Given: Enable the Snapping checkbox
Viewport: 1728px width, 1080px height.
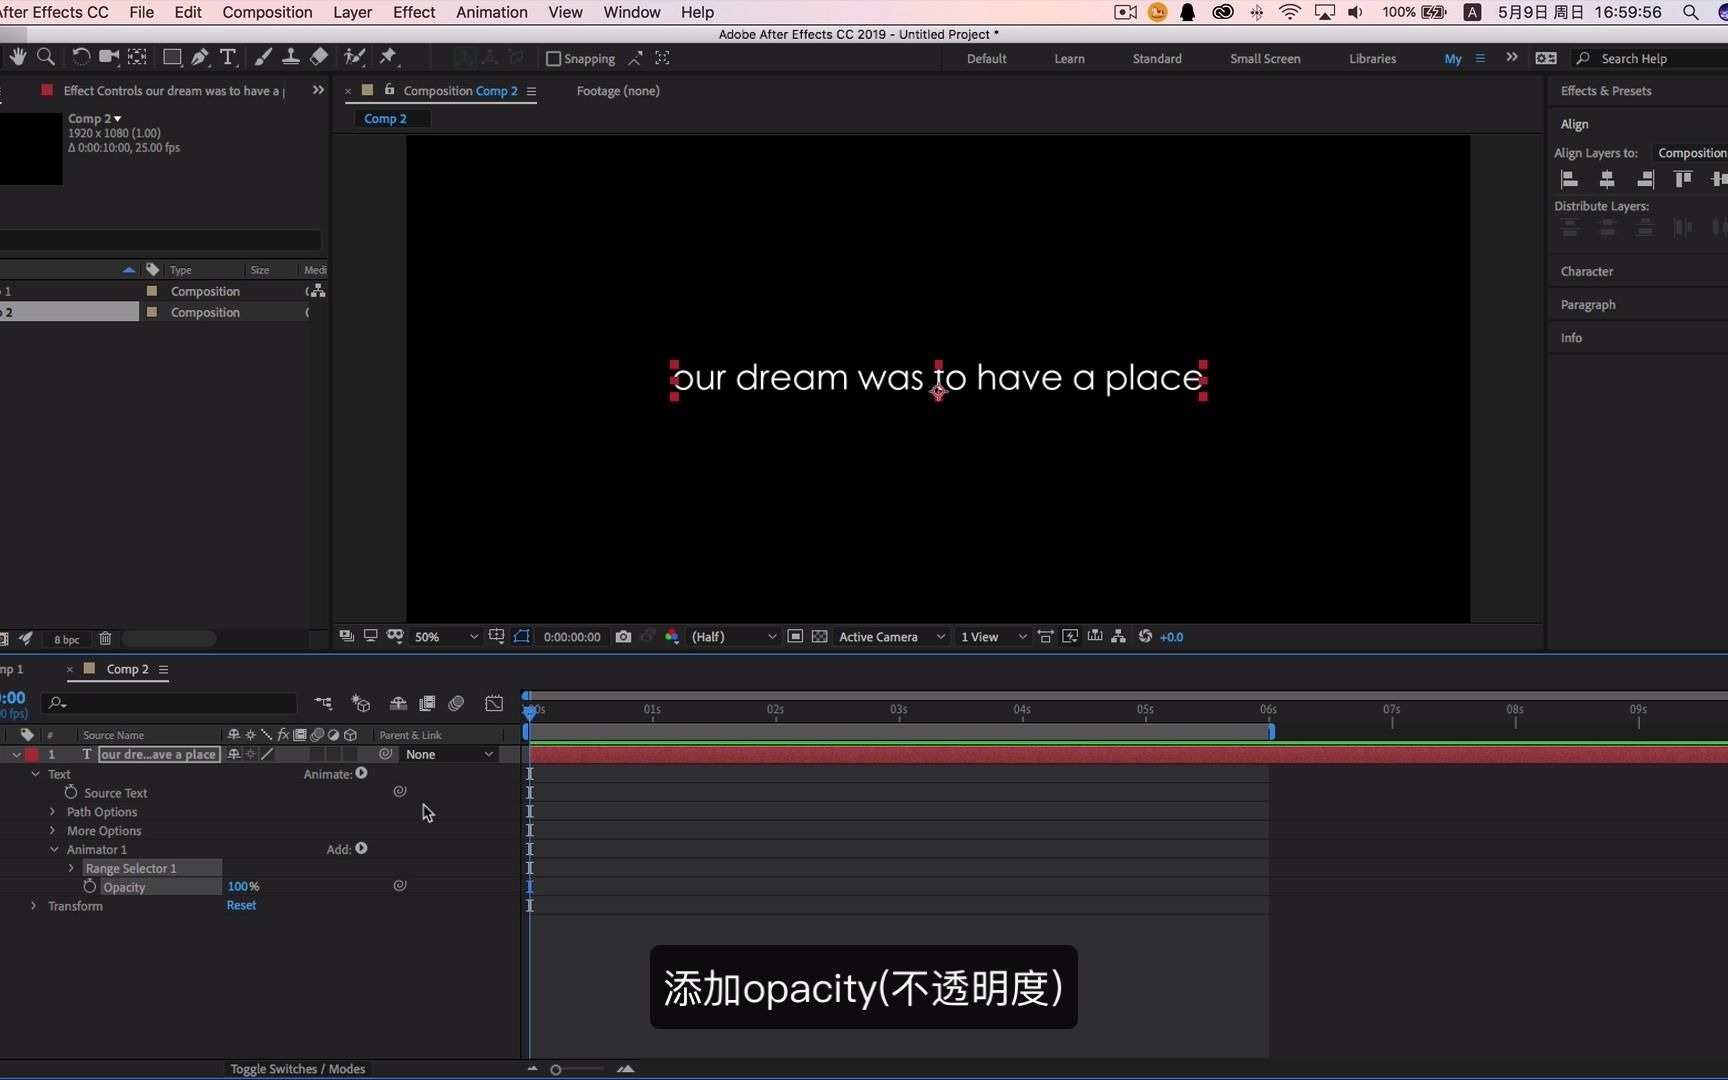Looking at the screenshot, I should [553, 58].
